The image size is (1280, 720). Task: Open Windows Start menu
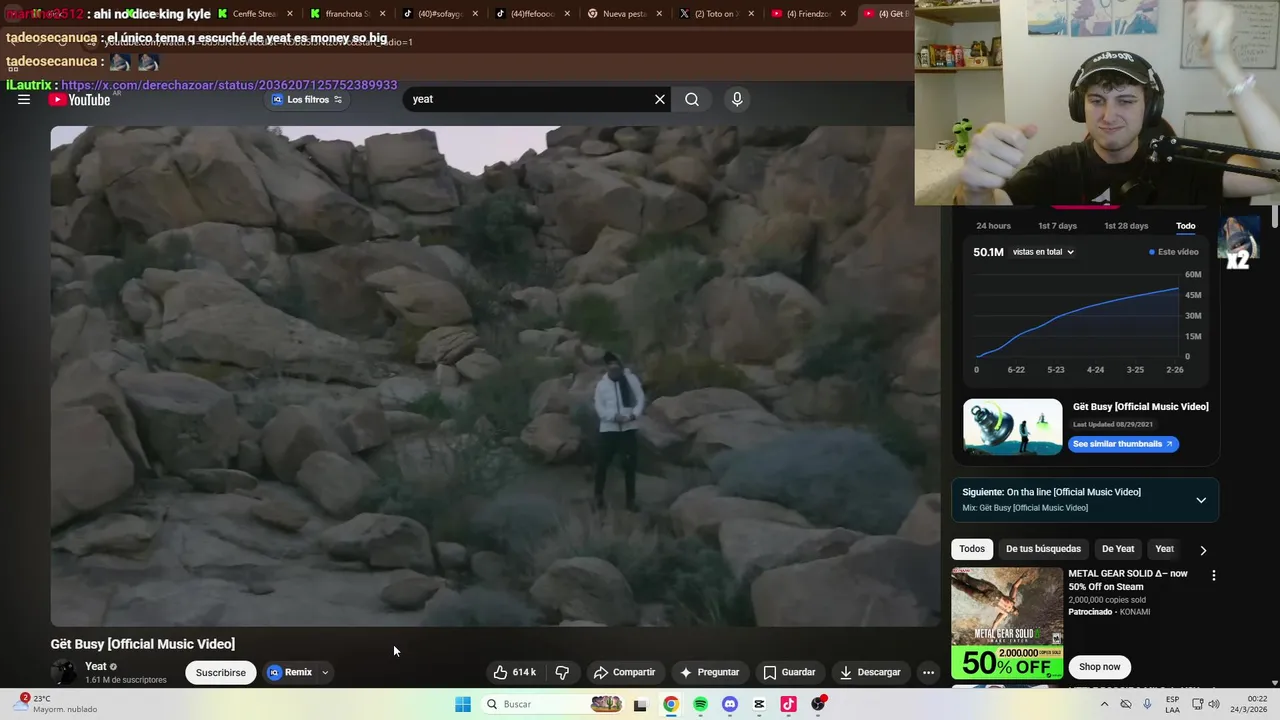tap(463, 704)
